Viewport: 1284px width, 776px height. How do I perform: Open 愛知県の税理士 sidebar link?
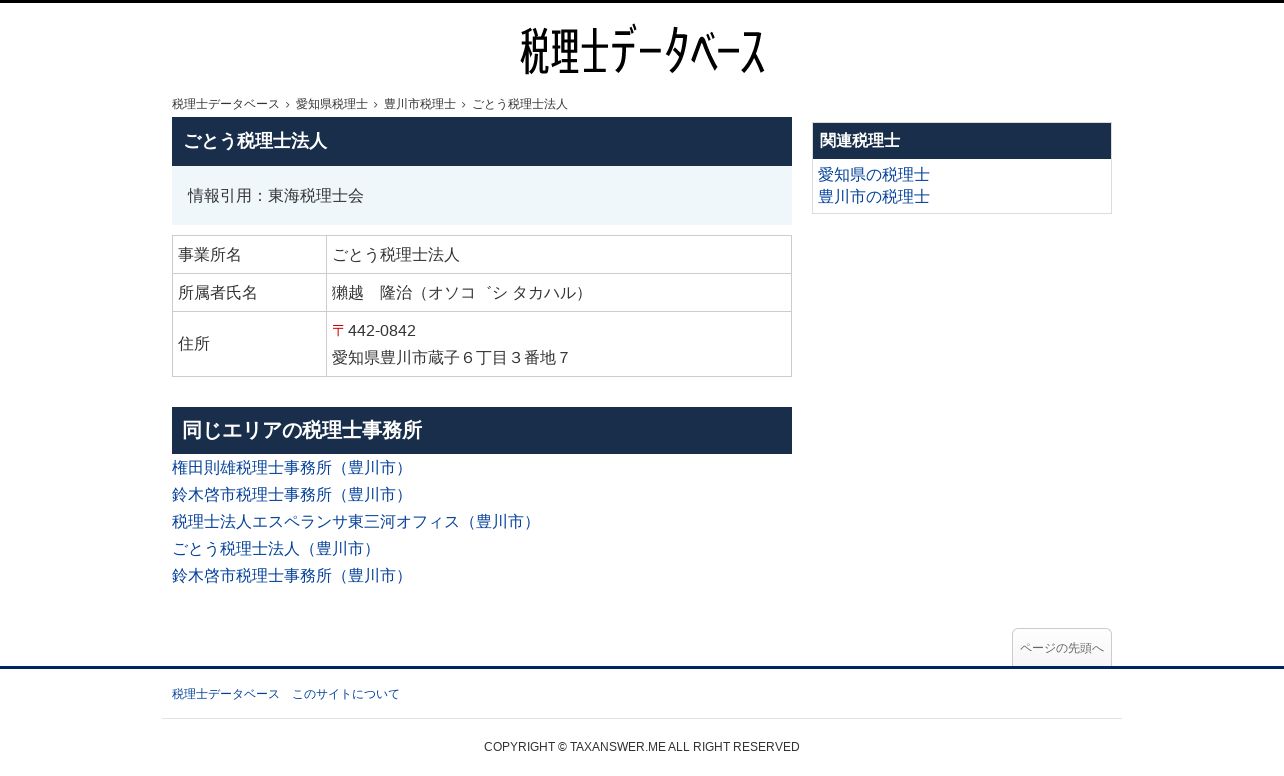[874, 175]
